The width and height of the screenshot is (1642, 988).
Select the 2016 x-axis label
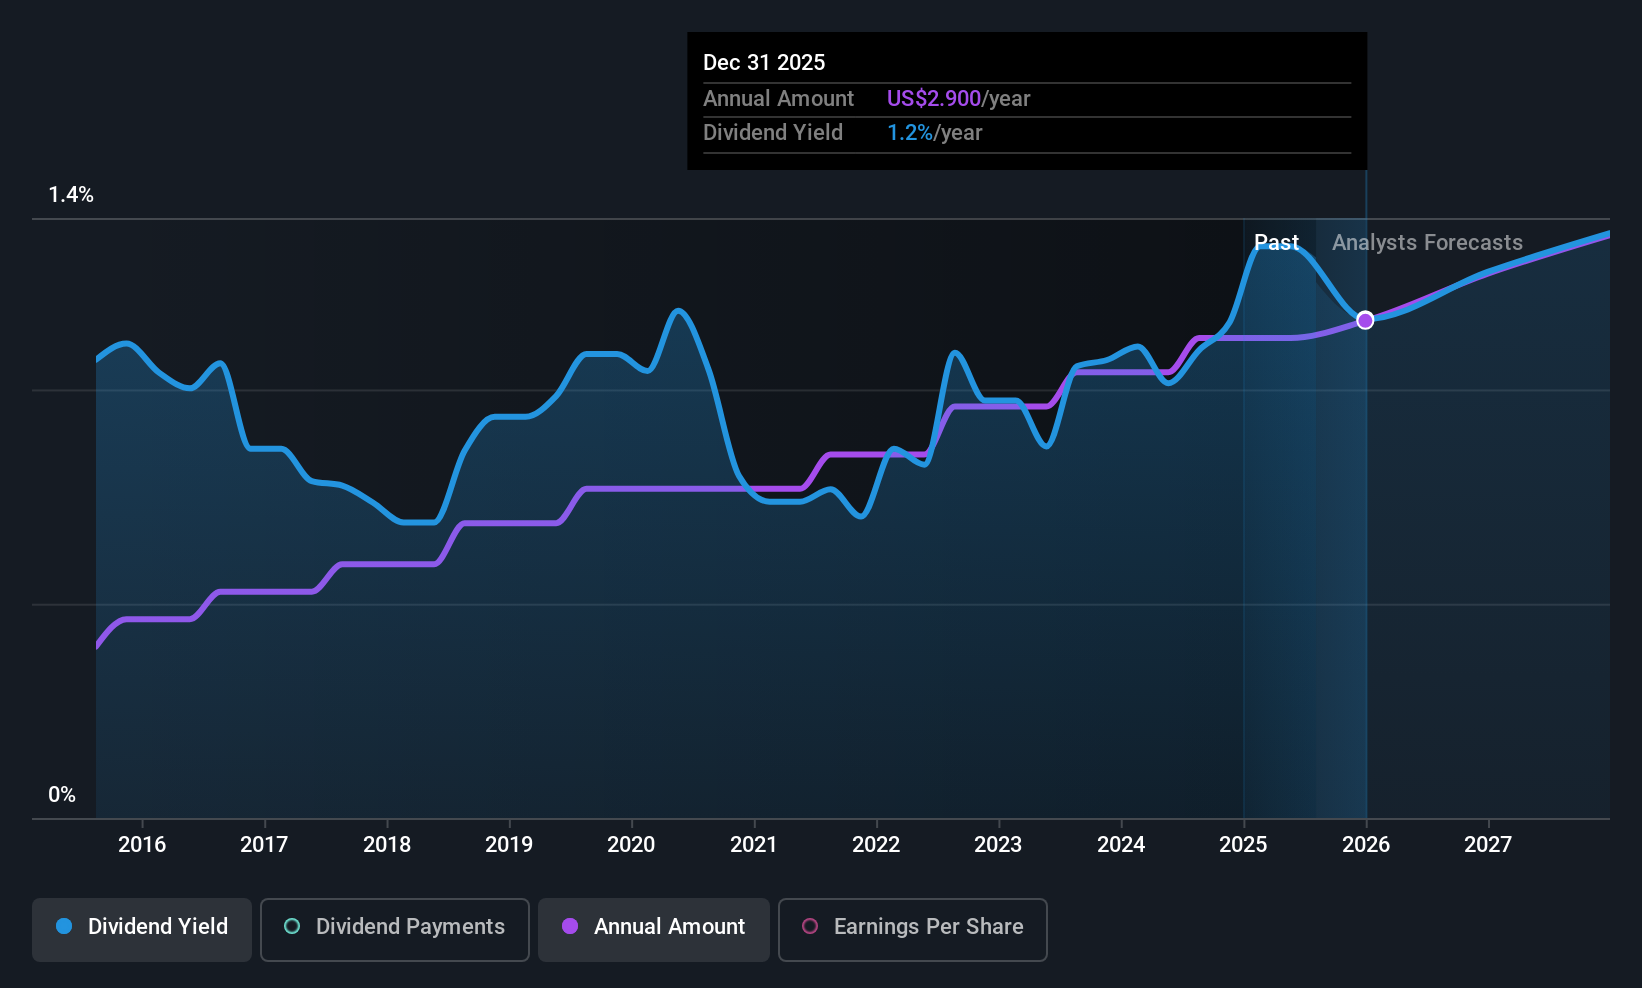click(x=142, y=844)
